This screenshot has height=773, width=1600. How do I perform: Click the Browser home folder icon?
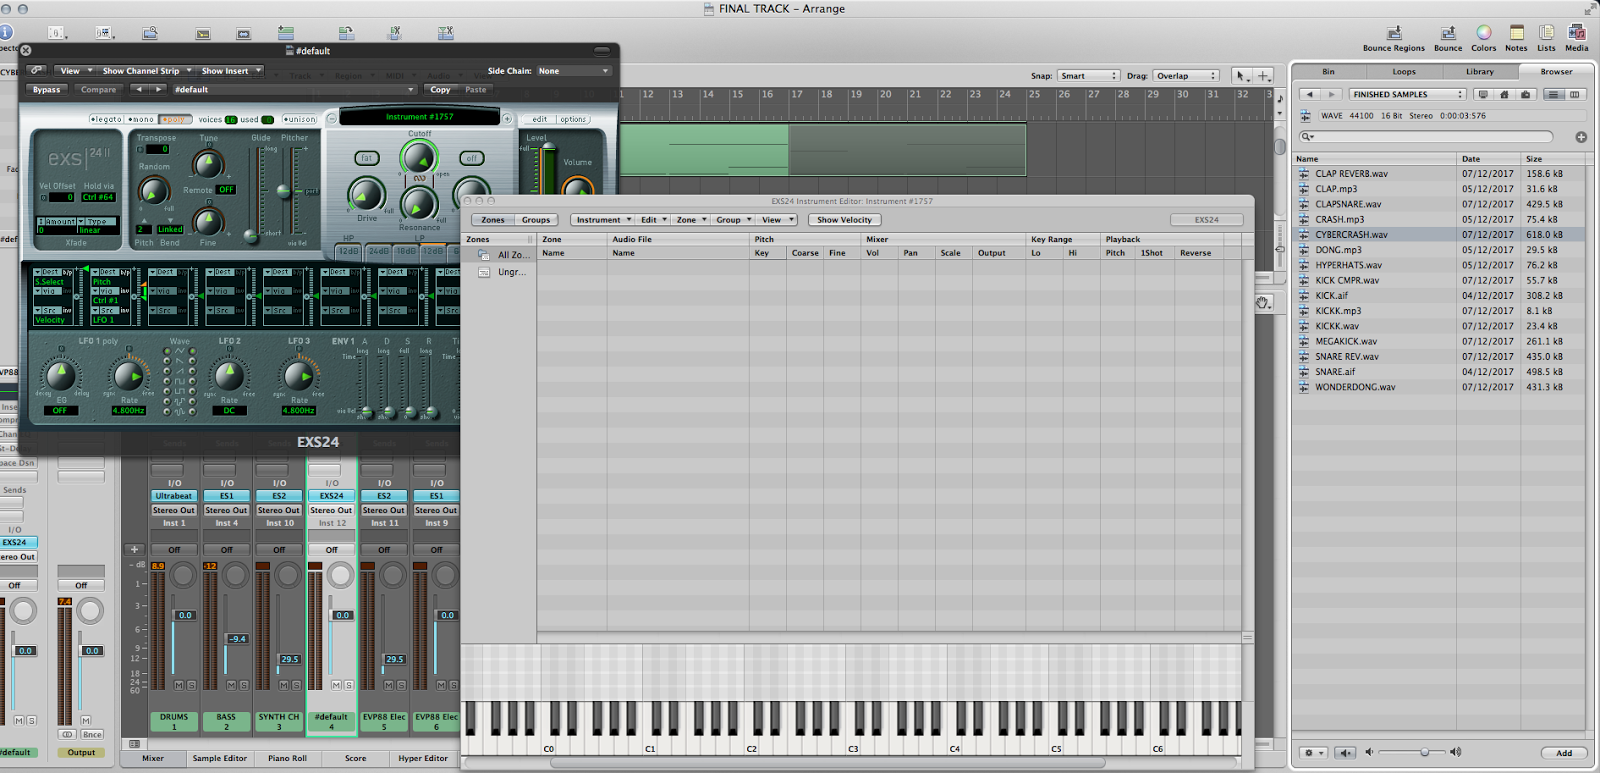[x=1504, y=94]
